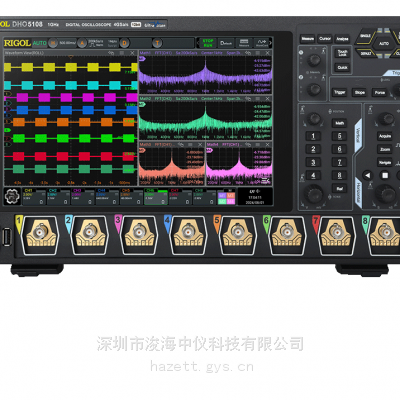Tap the on-screen STOP/RUN indicator

(208, 43)
